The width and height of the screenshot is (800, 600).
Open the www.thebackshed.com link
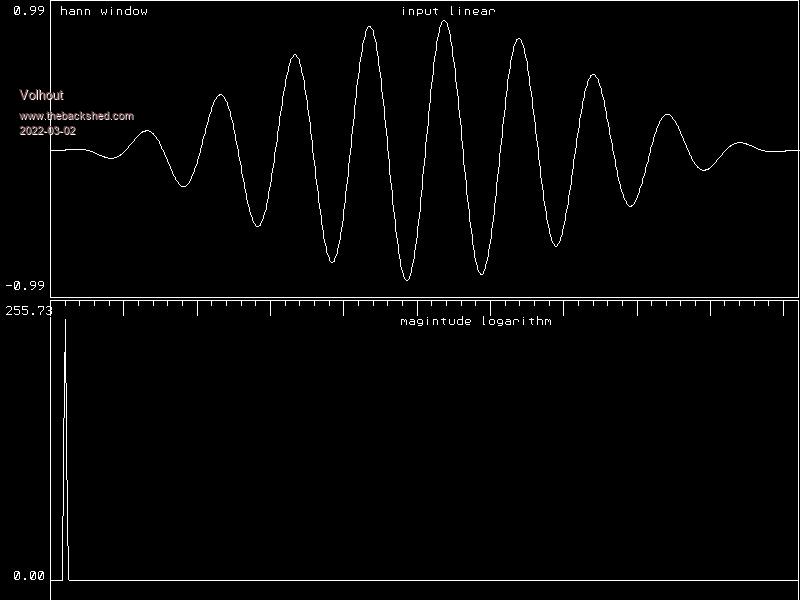77,116
